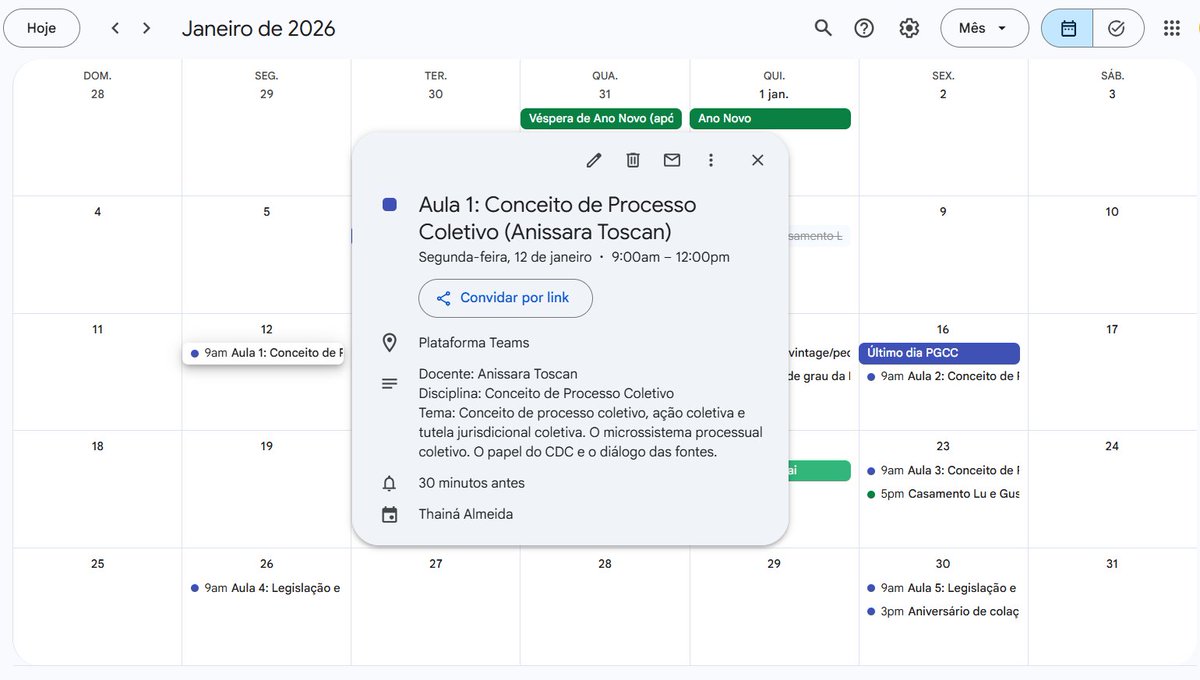Click the 'Convidar por link' button
1200x680 pixels.
pos(504,298)
